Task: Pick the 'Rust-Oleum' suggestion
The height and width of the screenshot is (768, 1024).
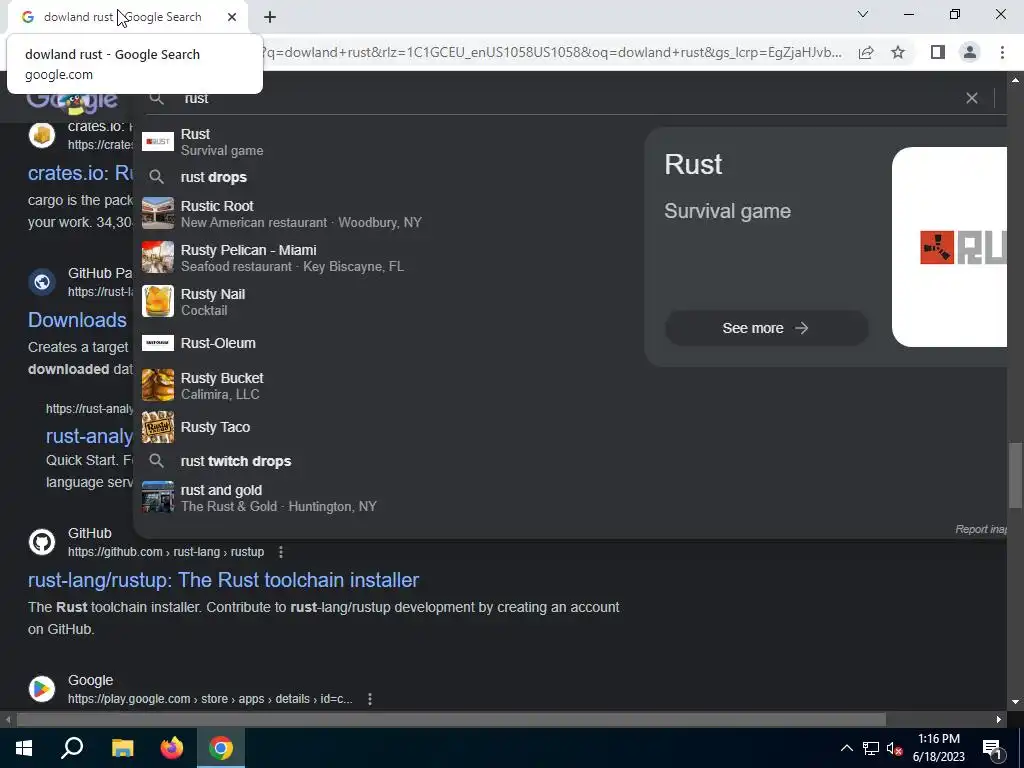Action: 387,343
